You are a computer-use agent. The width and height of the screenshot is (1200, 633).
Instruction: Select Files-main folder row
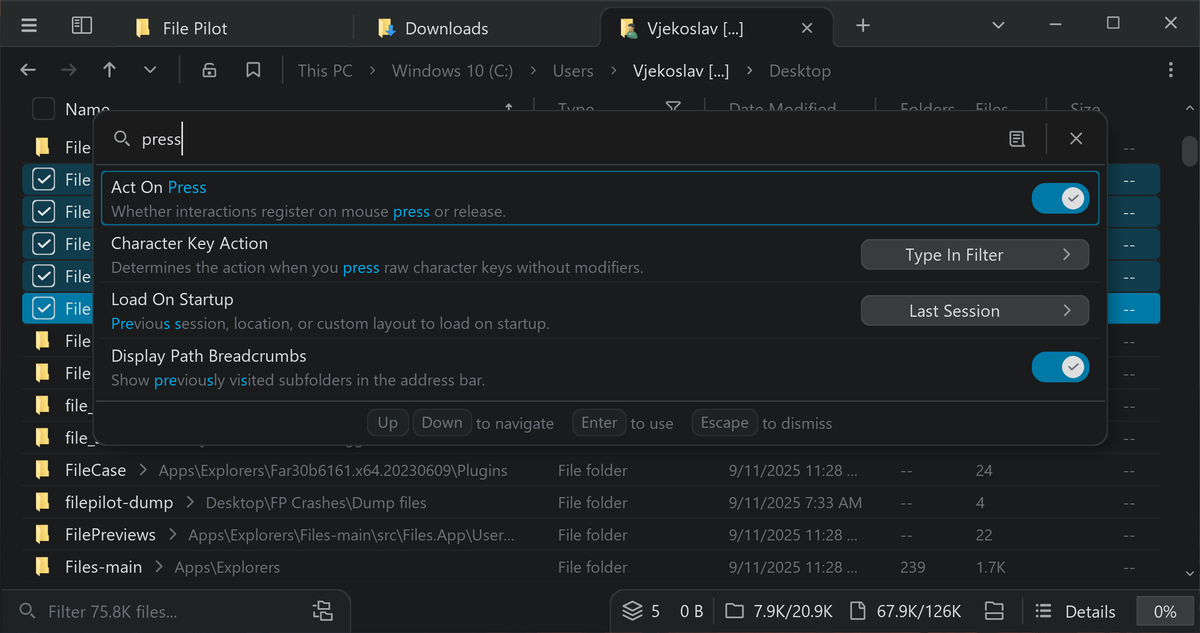click(x=590, y=567)
